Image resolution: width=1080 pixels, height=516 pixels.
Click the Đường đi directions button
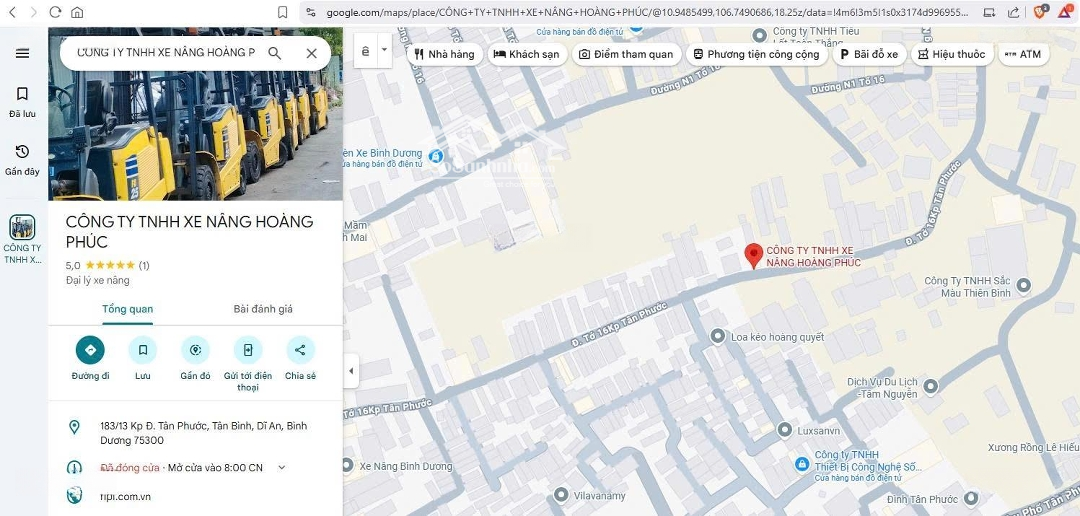(x=90, y=350)
